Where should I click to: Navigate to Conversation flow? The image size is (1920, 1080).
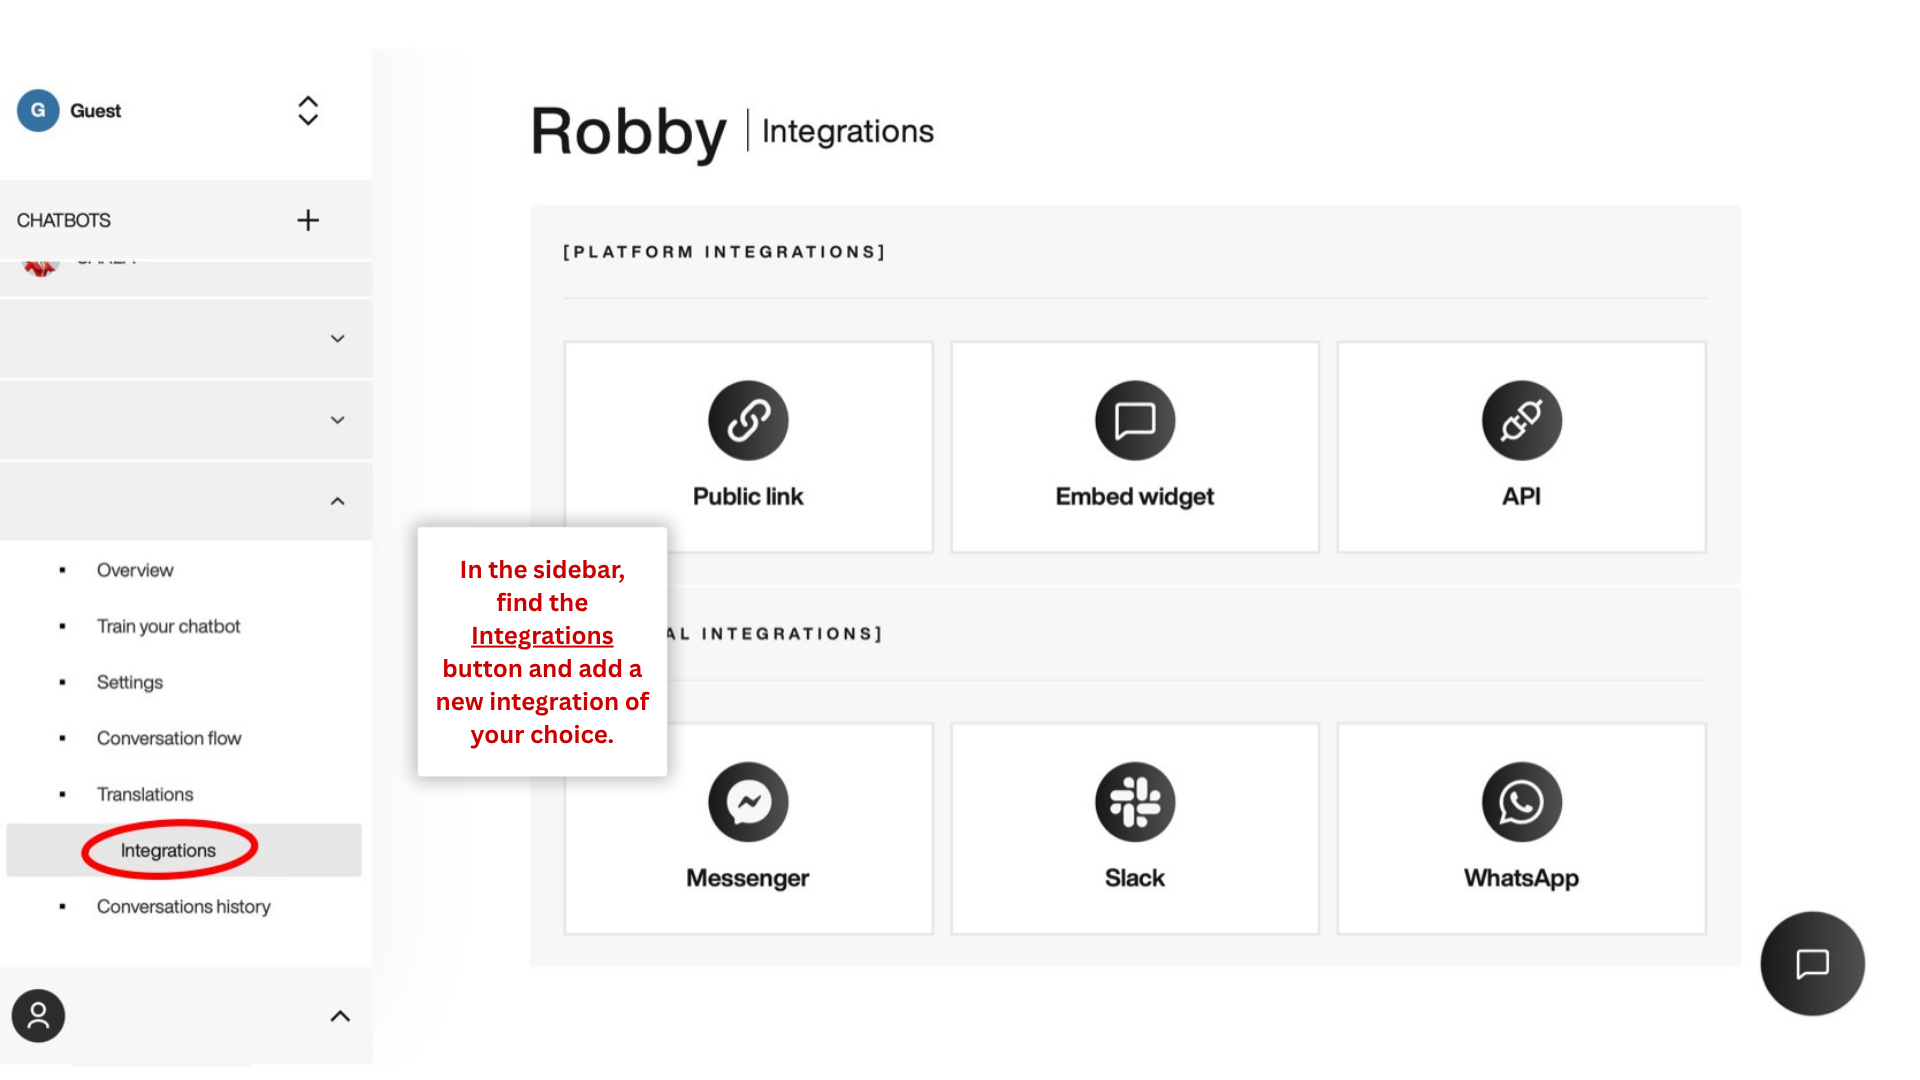[169, 738]
